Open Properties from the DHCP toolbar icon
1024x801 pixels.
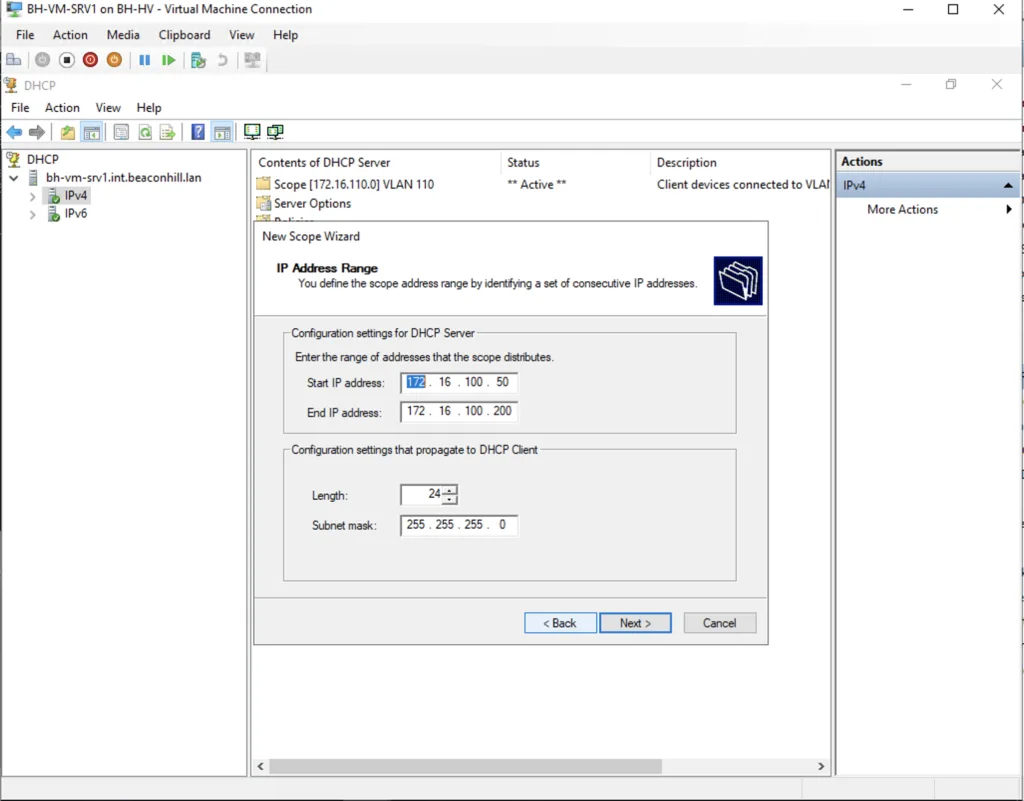pyautogui.click(x=121, y=133)
